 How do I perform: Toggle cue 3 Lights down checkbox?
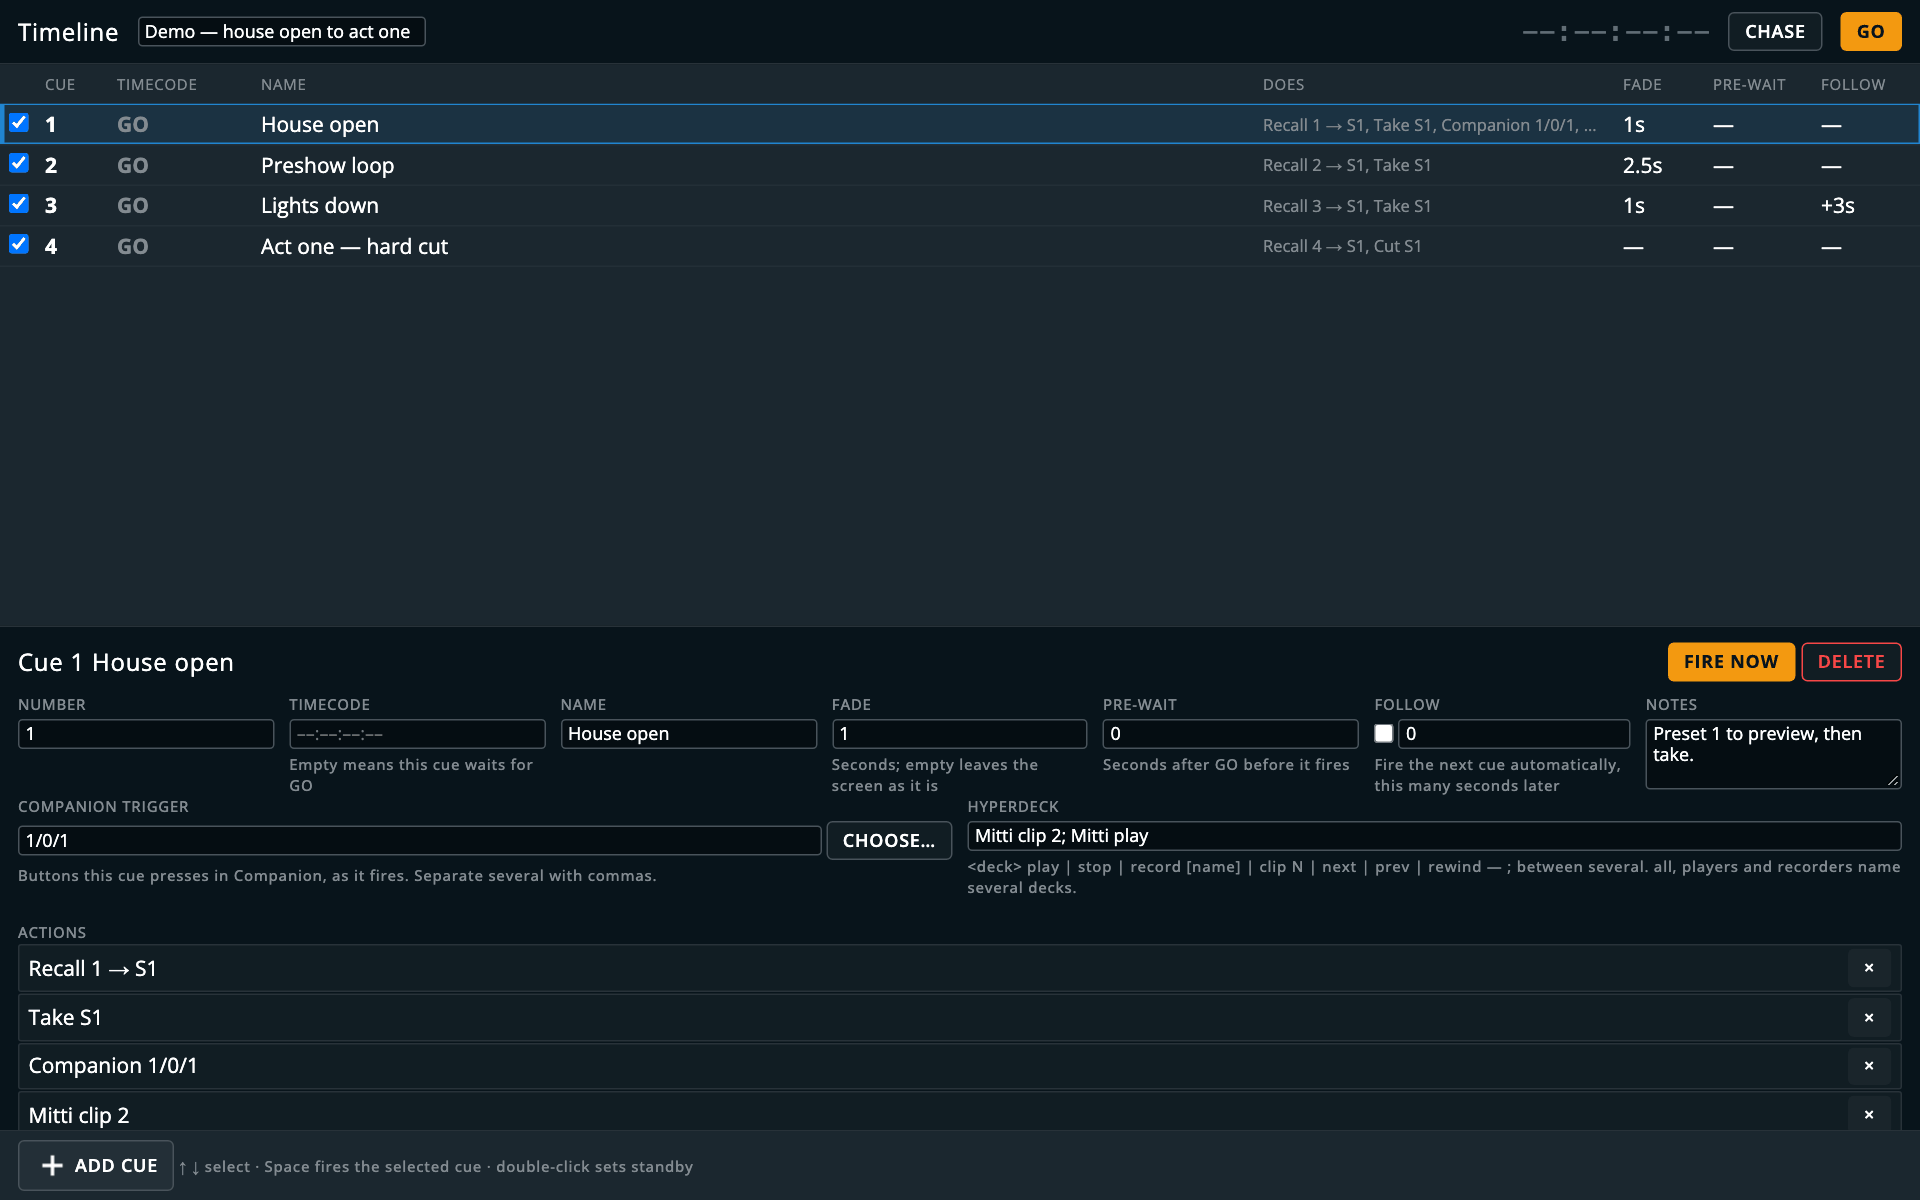tap(19, 204)
